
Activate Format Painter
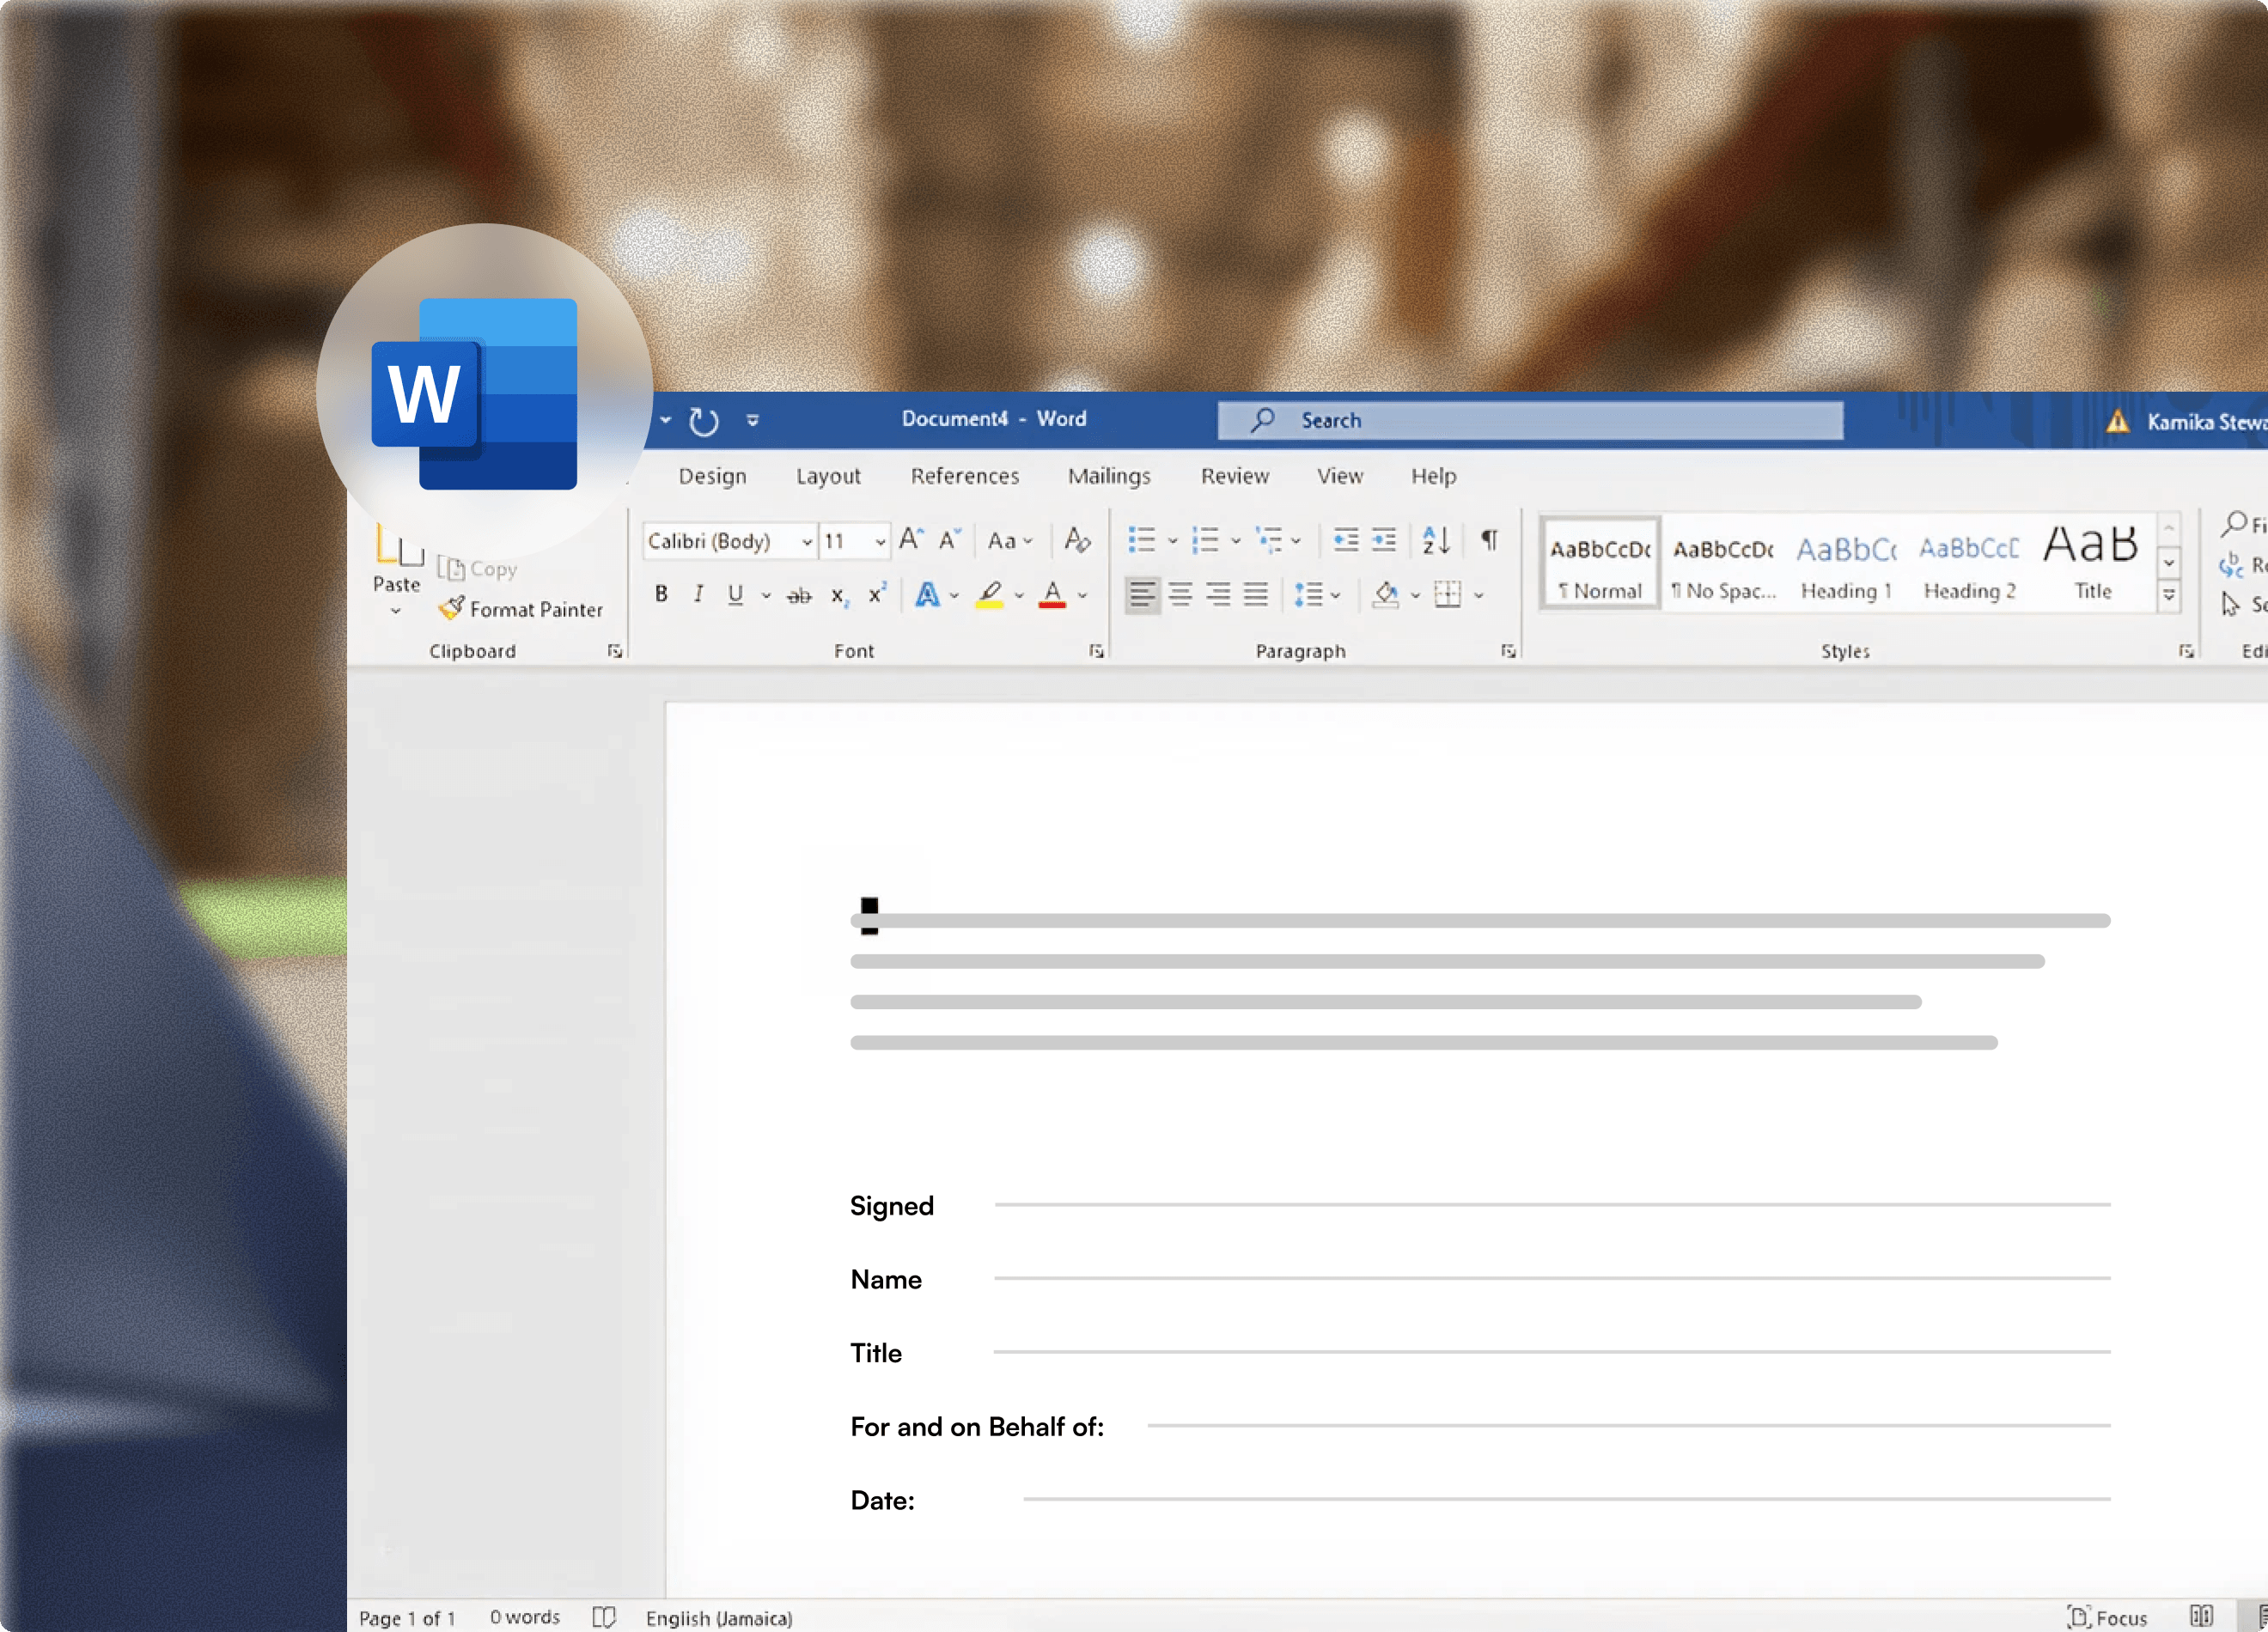tap(521, 609)
